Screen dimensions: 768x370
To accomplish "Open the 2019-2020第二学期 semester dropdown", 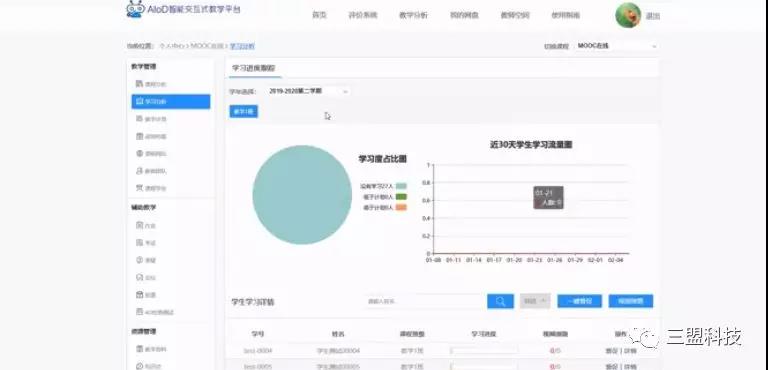I will (309, 91).
